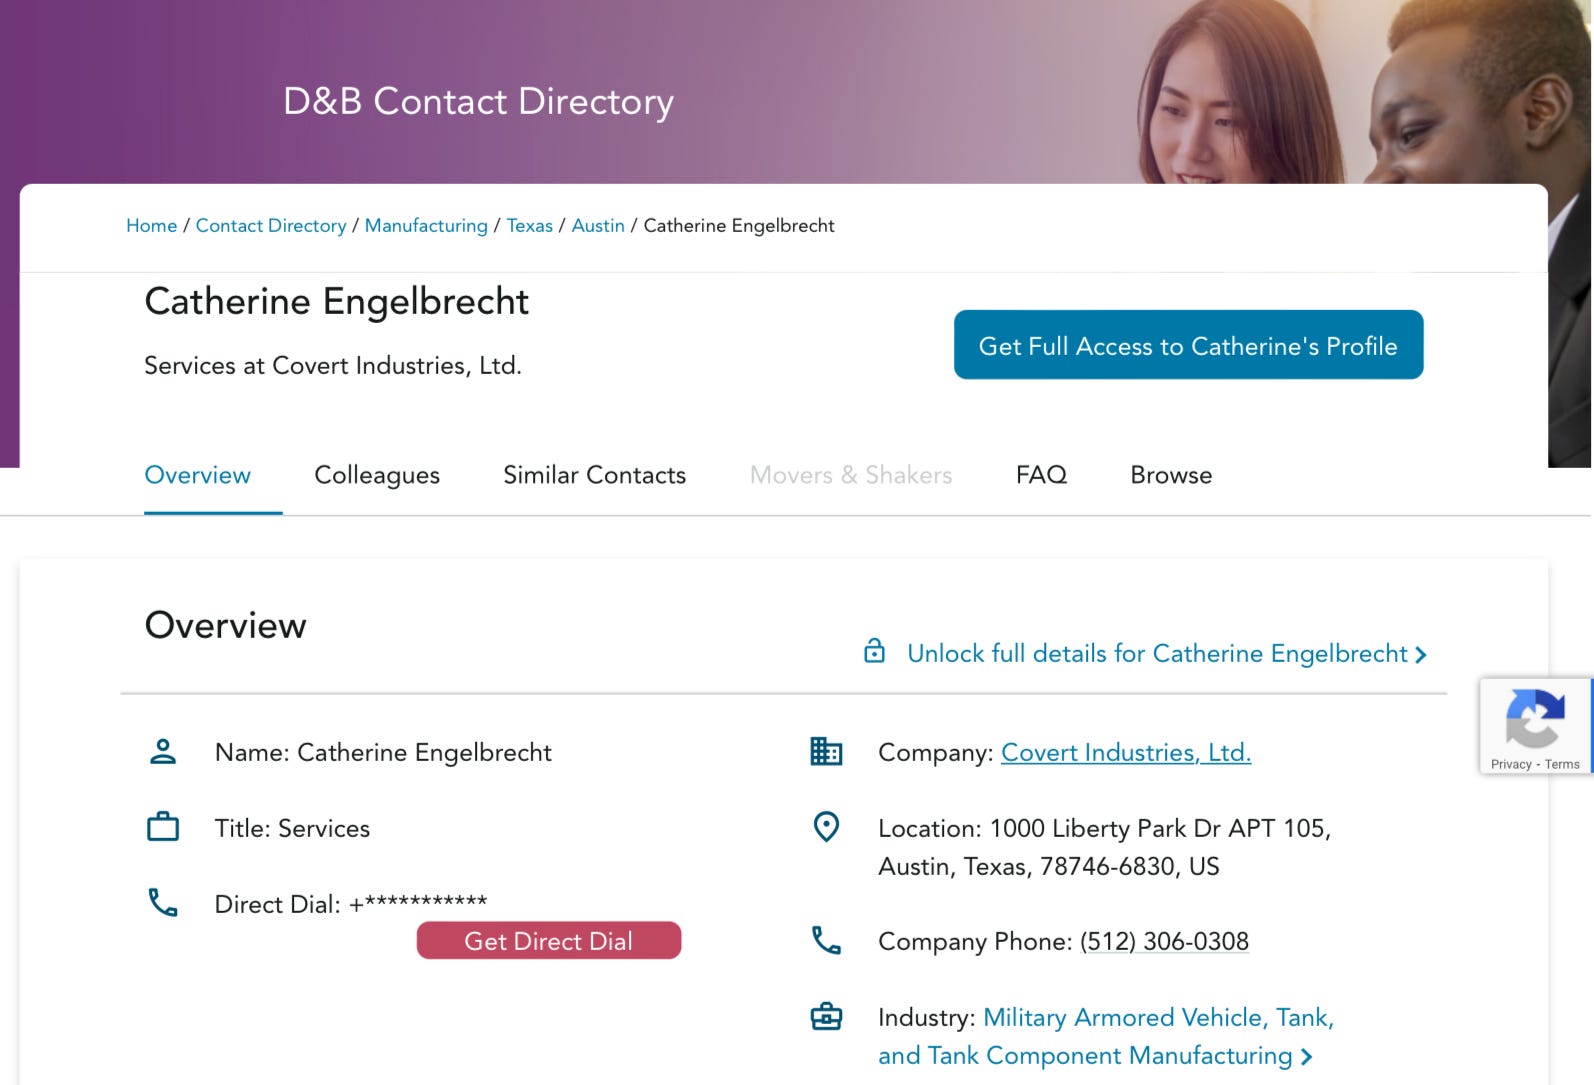Click the D&B Contact Directory header title
The image size is (1594, 1085).
click(478, 101)
